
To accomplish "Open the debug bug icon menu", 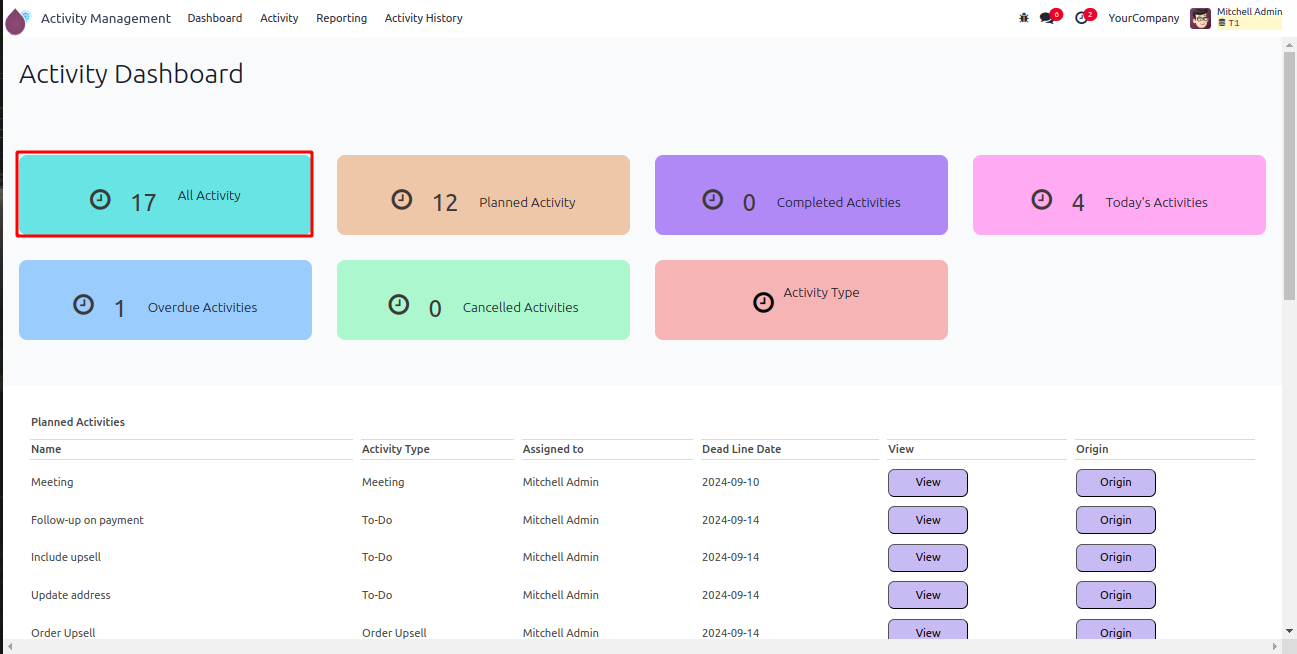I will (1023, 18).
